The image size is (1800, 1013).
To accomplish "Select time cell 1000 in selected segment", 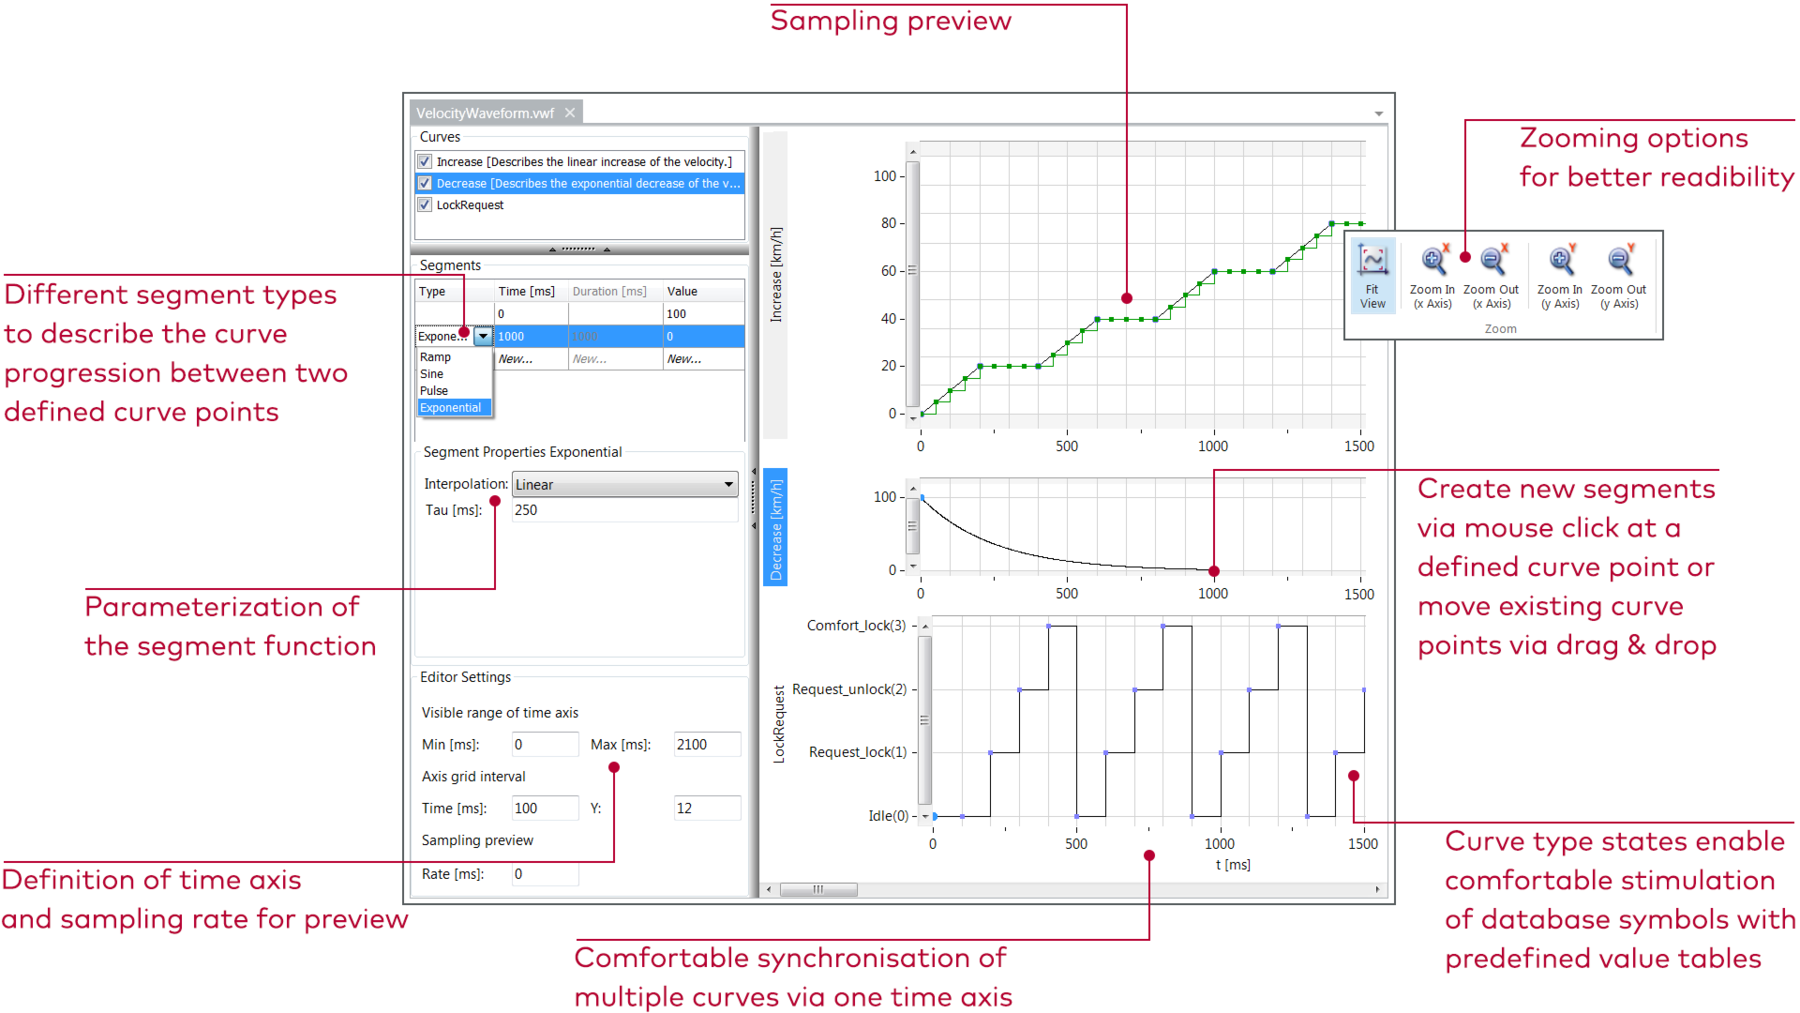I will tap(531, 336).
